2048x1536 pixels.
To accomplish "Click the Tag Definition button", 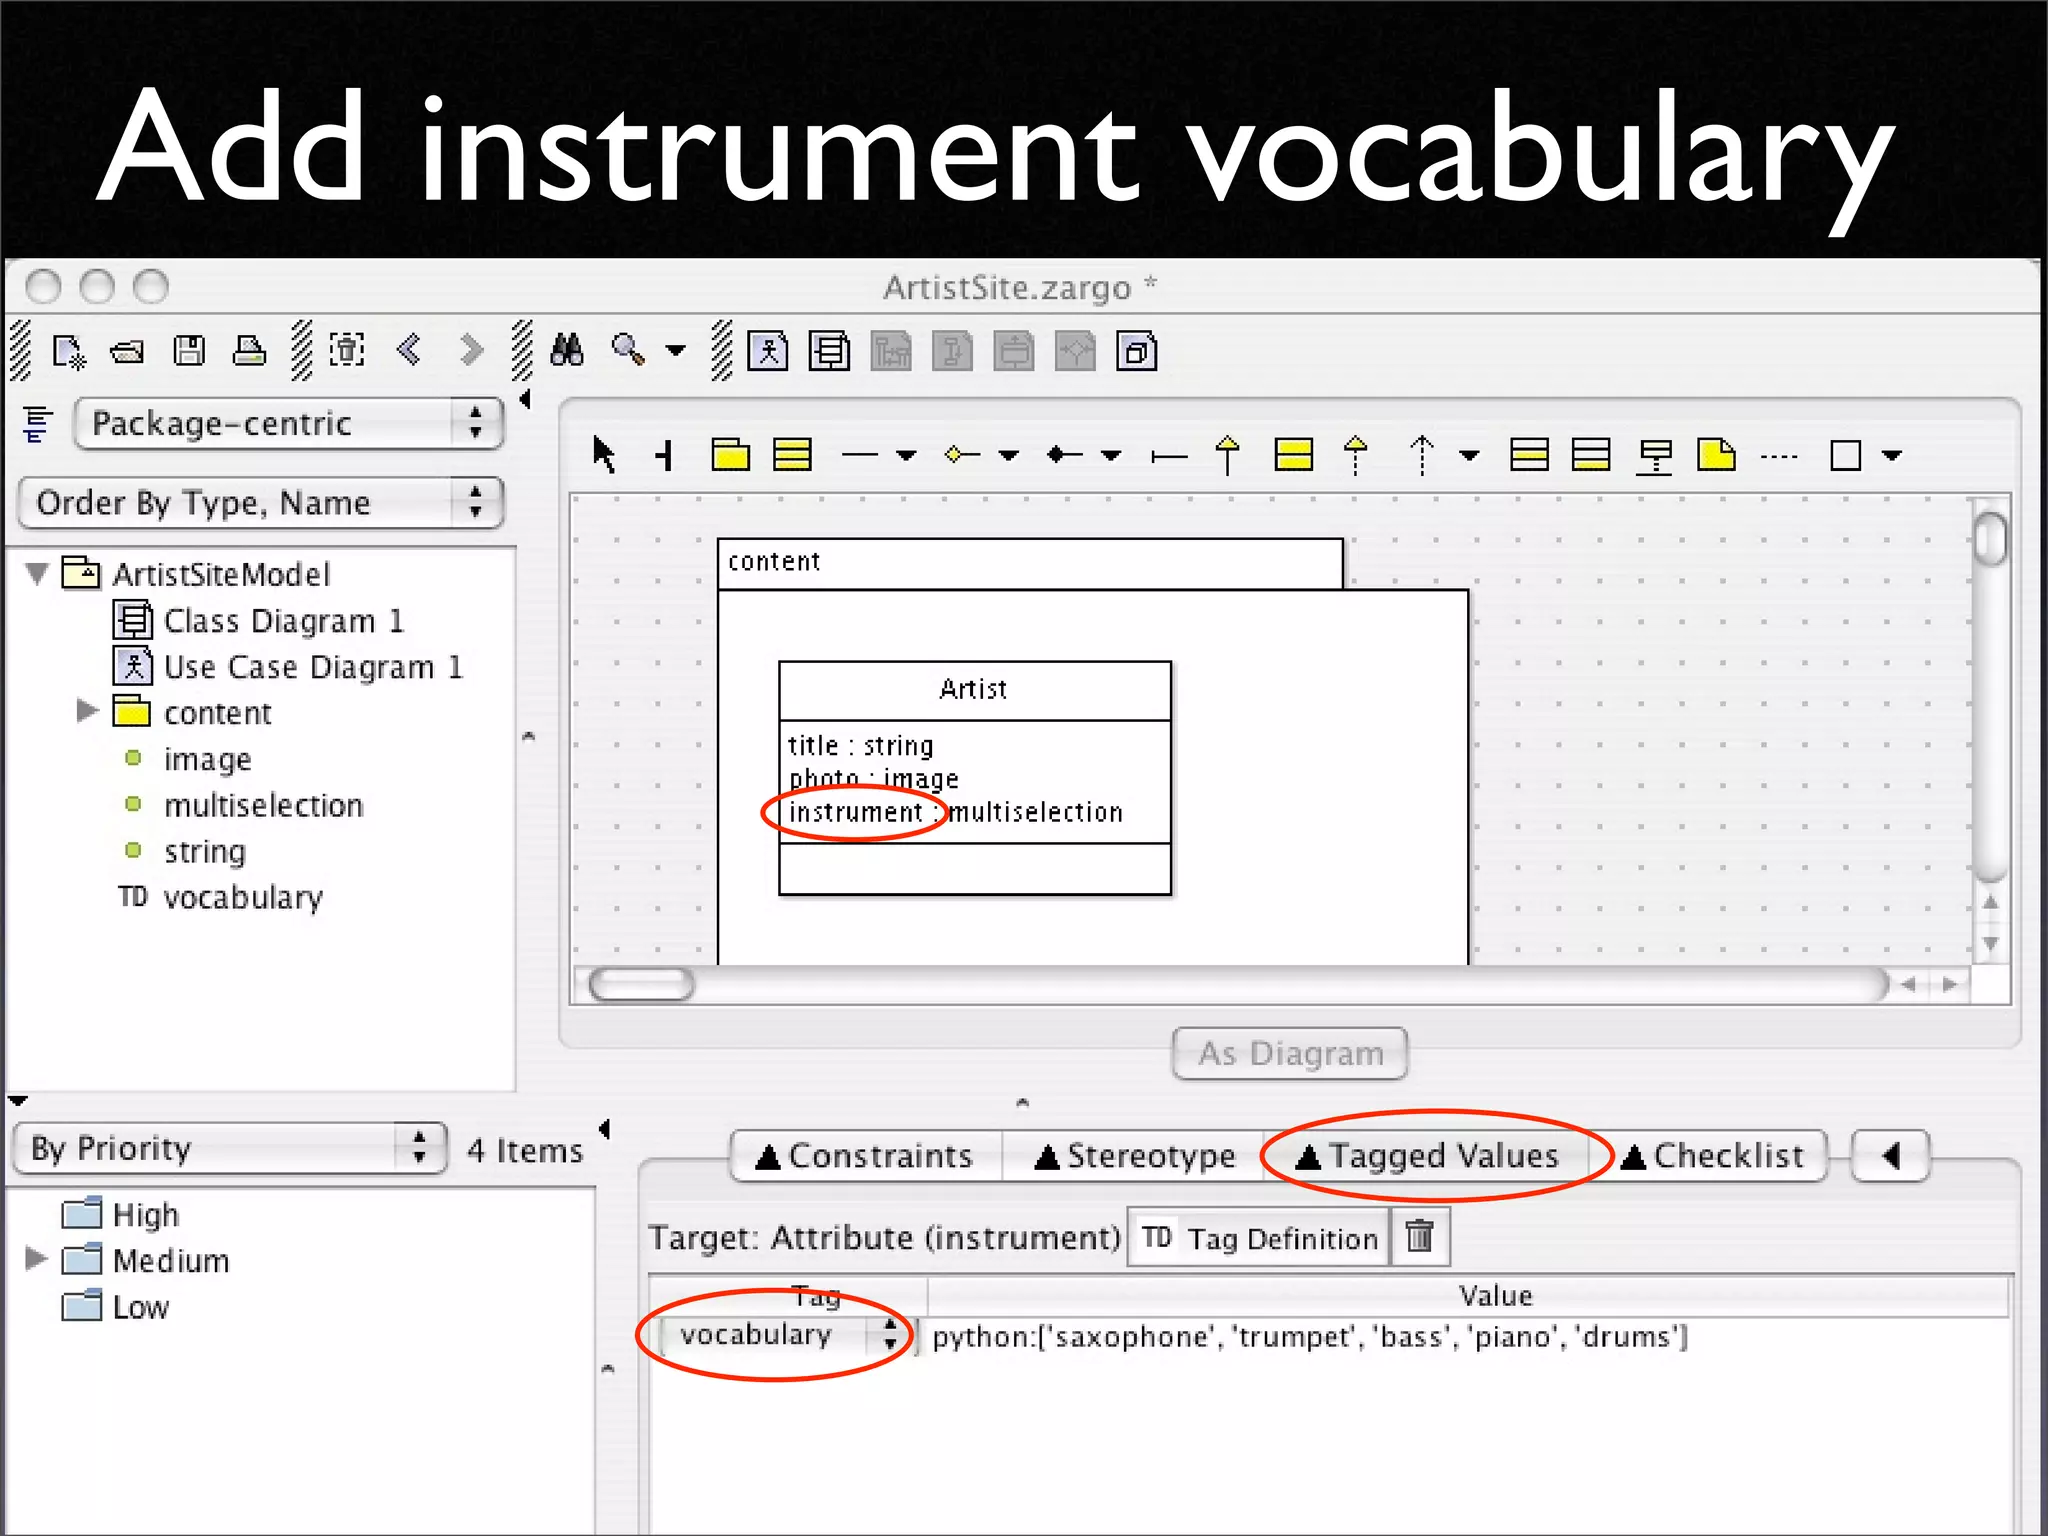I will tap(1259, 1238).
